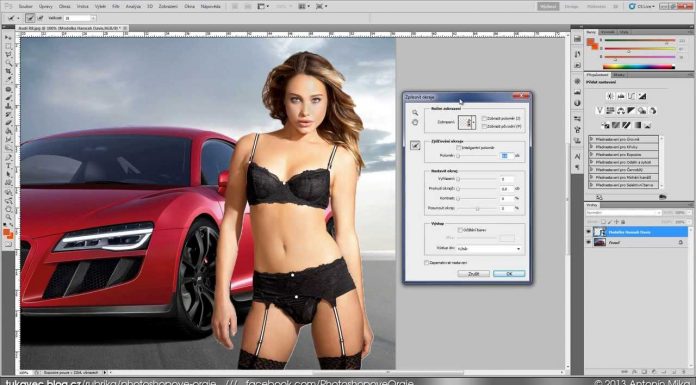Toggle Odstranit barvy checkbox

pos(460,230)
